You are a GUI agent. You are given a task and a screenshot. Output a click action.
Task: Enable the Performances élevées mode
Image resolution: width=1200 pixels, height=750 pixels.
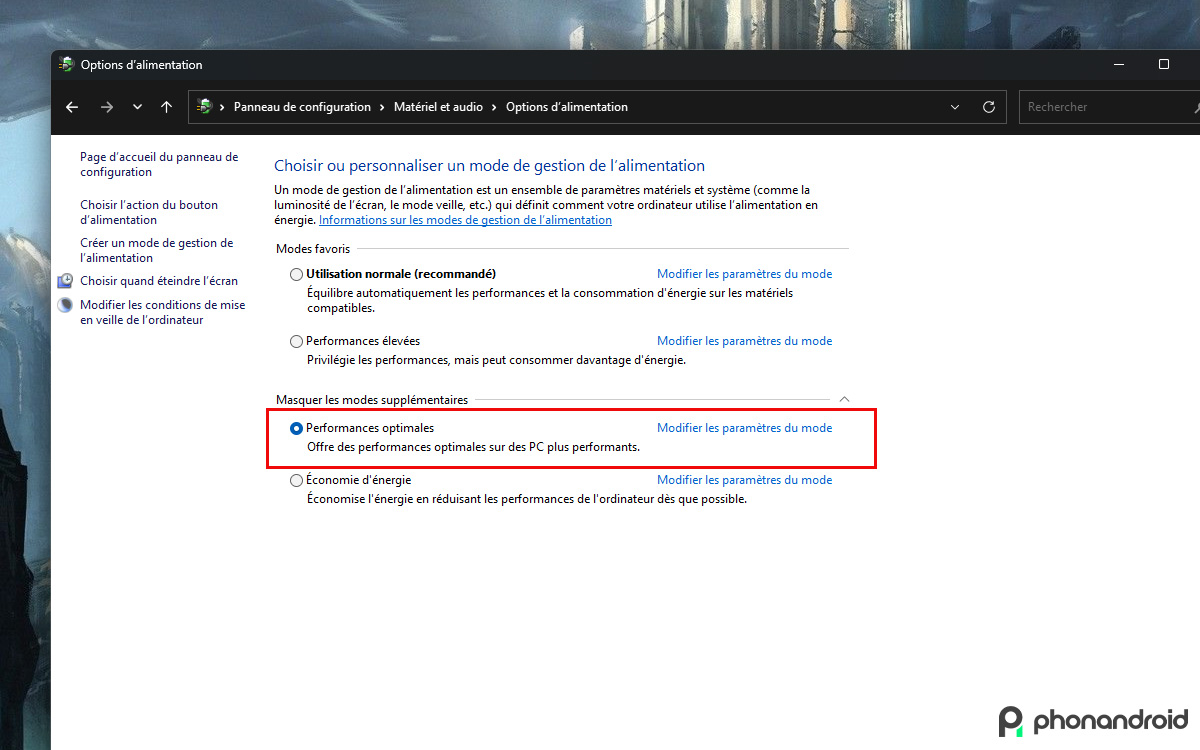pos(296,340)
